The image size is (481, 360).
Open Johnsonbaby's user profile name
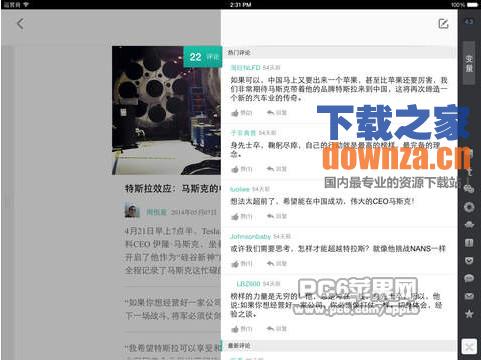[x=250, y=237]
